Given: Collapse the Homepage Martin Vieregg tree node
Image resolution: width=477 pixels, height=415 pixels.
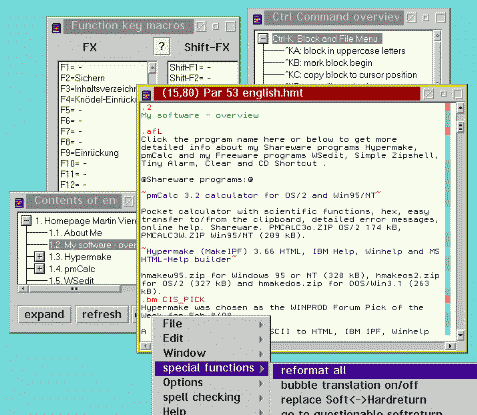Looking at the screenshot, I should coord(26,220).
